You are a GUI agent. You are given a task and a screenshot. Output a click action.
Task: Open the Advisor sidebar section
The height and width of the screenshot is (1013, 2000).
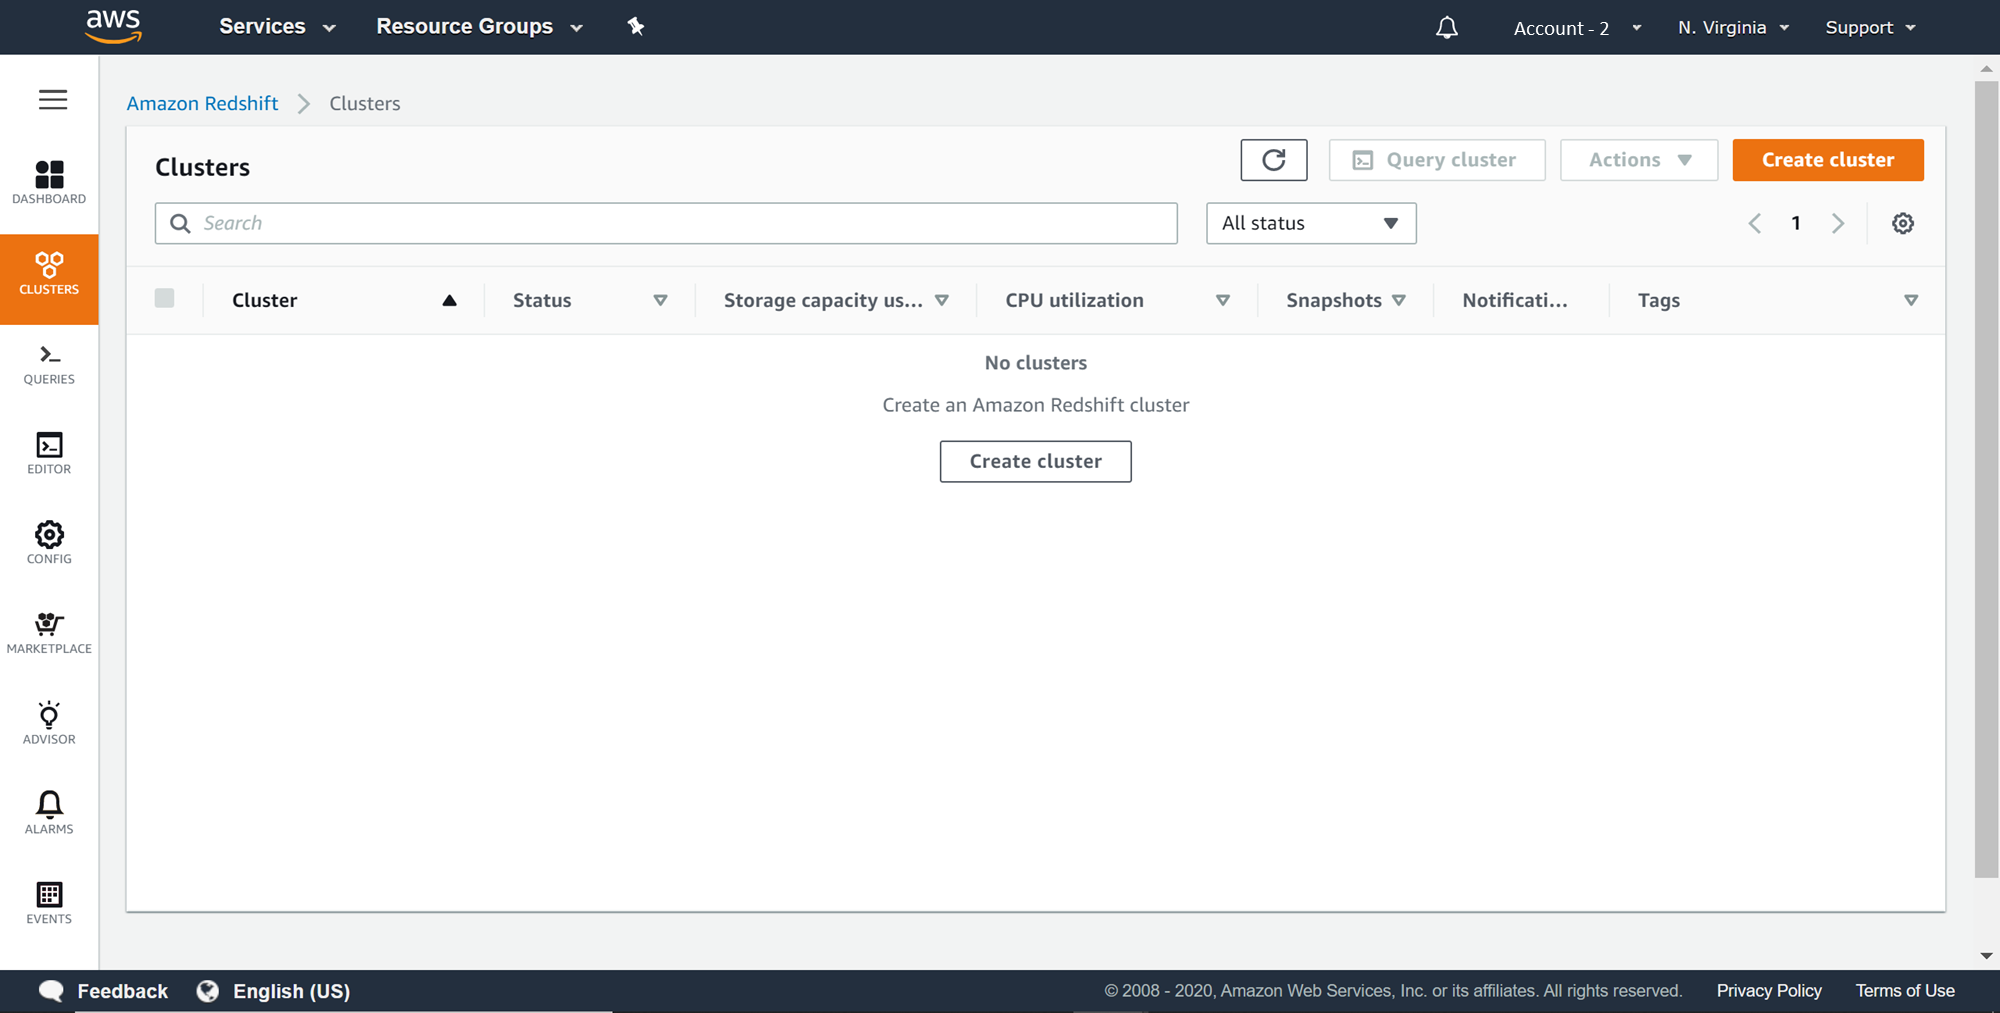click(x=49, y=724)
